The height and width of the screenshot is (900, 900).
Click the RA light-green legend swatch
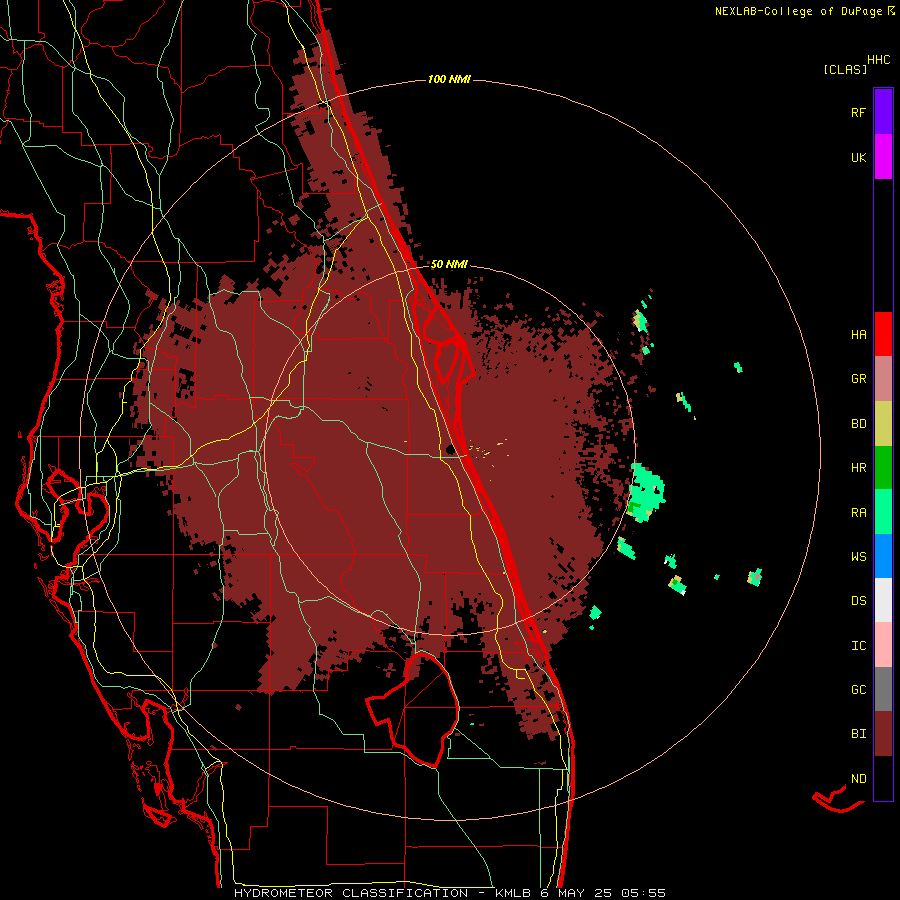(883, 512)
